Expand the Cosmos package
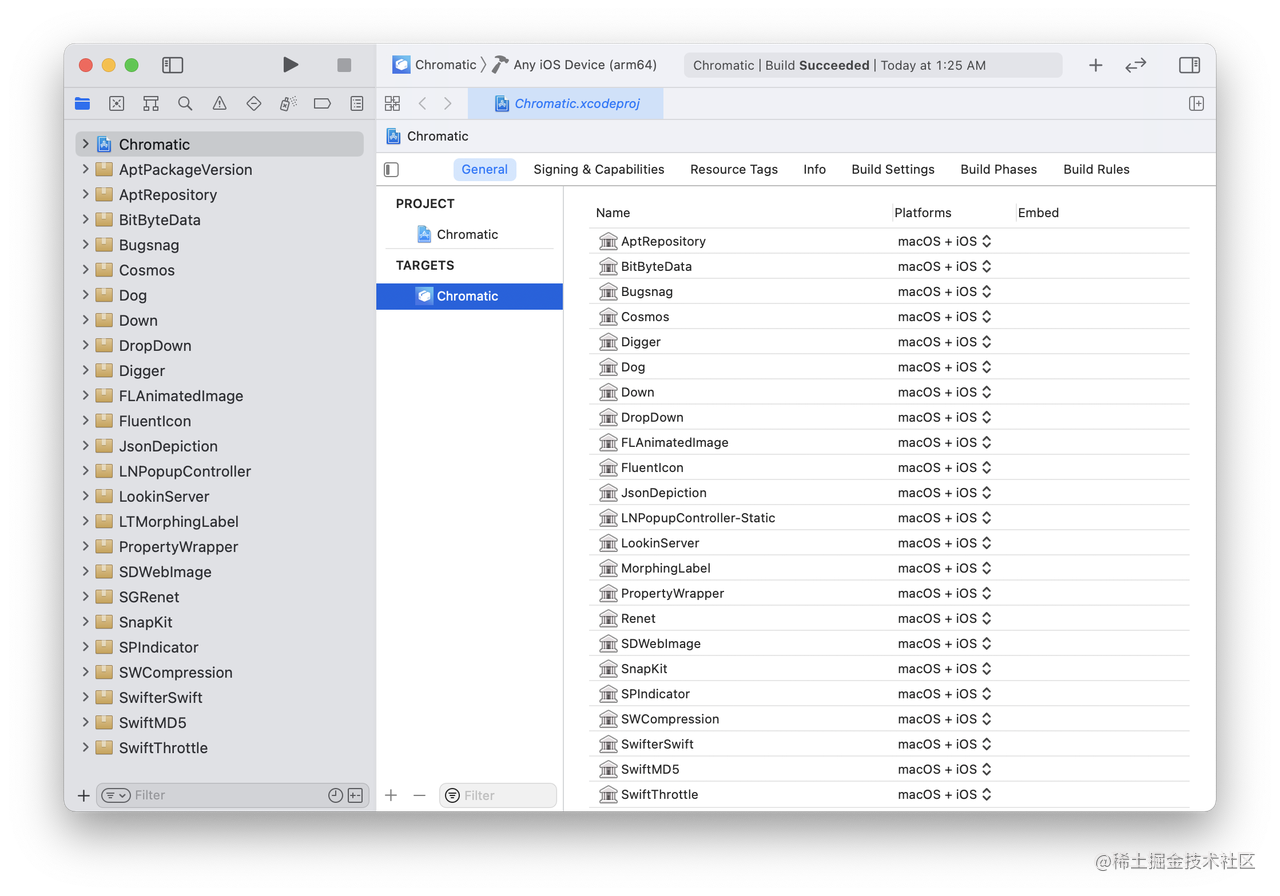Screen dimensions: 1280x896 [86, 270]
